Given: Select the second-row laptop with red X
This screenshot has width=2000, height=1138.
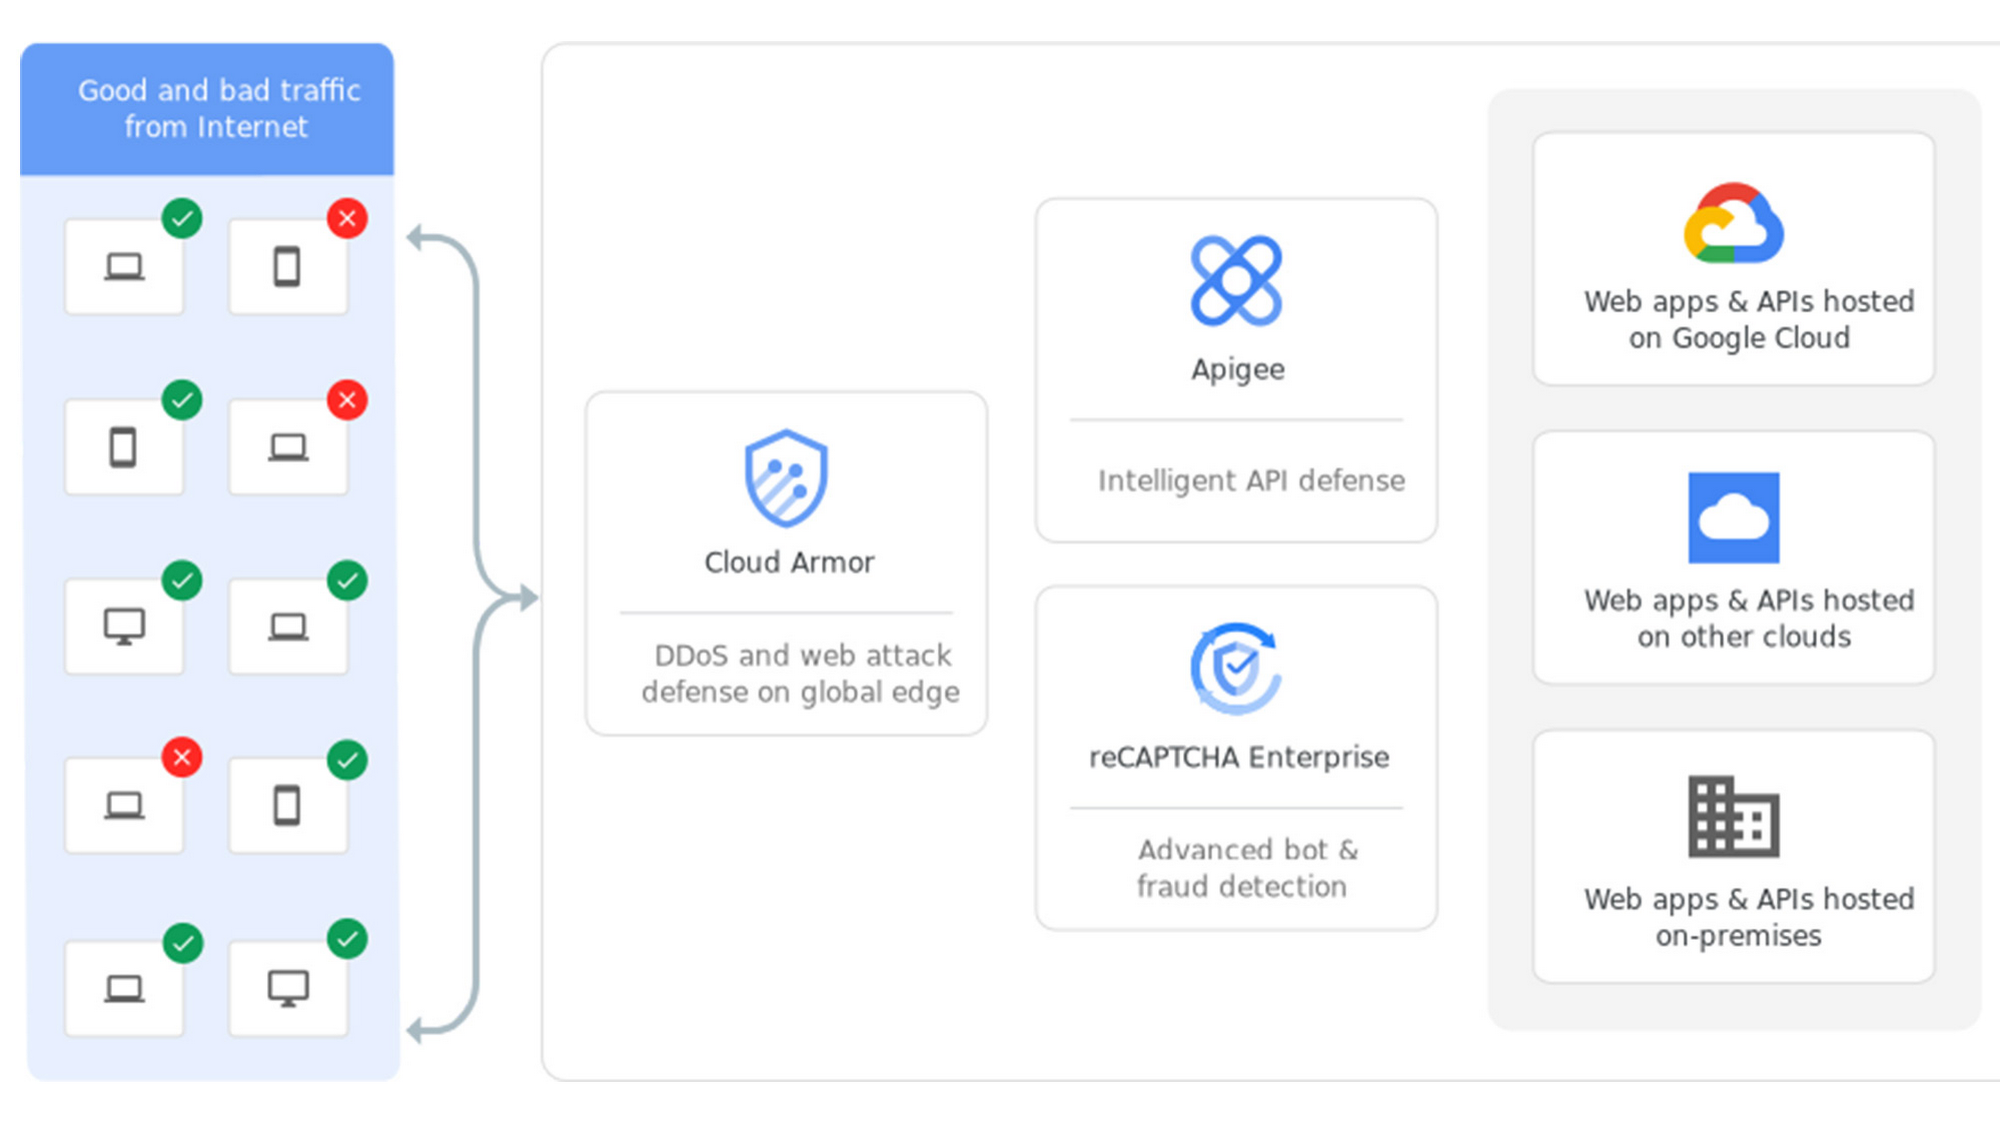Looking at the screenshot, I should tap(288, 447).
